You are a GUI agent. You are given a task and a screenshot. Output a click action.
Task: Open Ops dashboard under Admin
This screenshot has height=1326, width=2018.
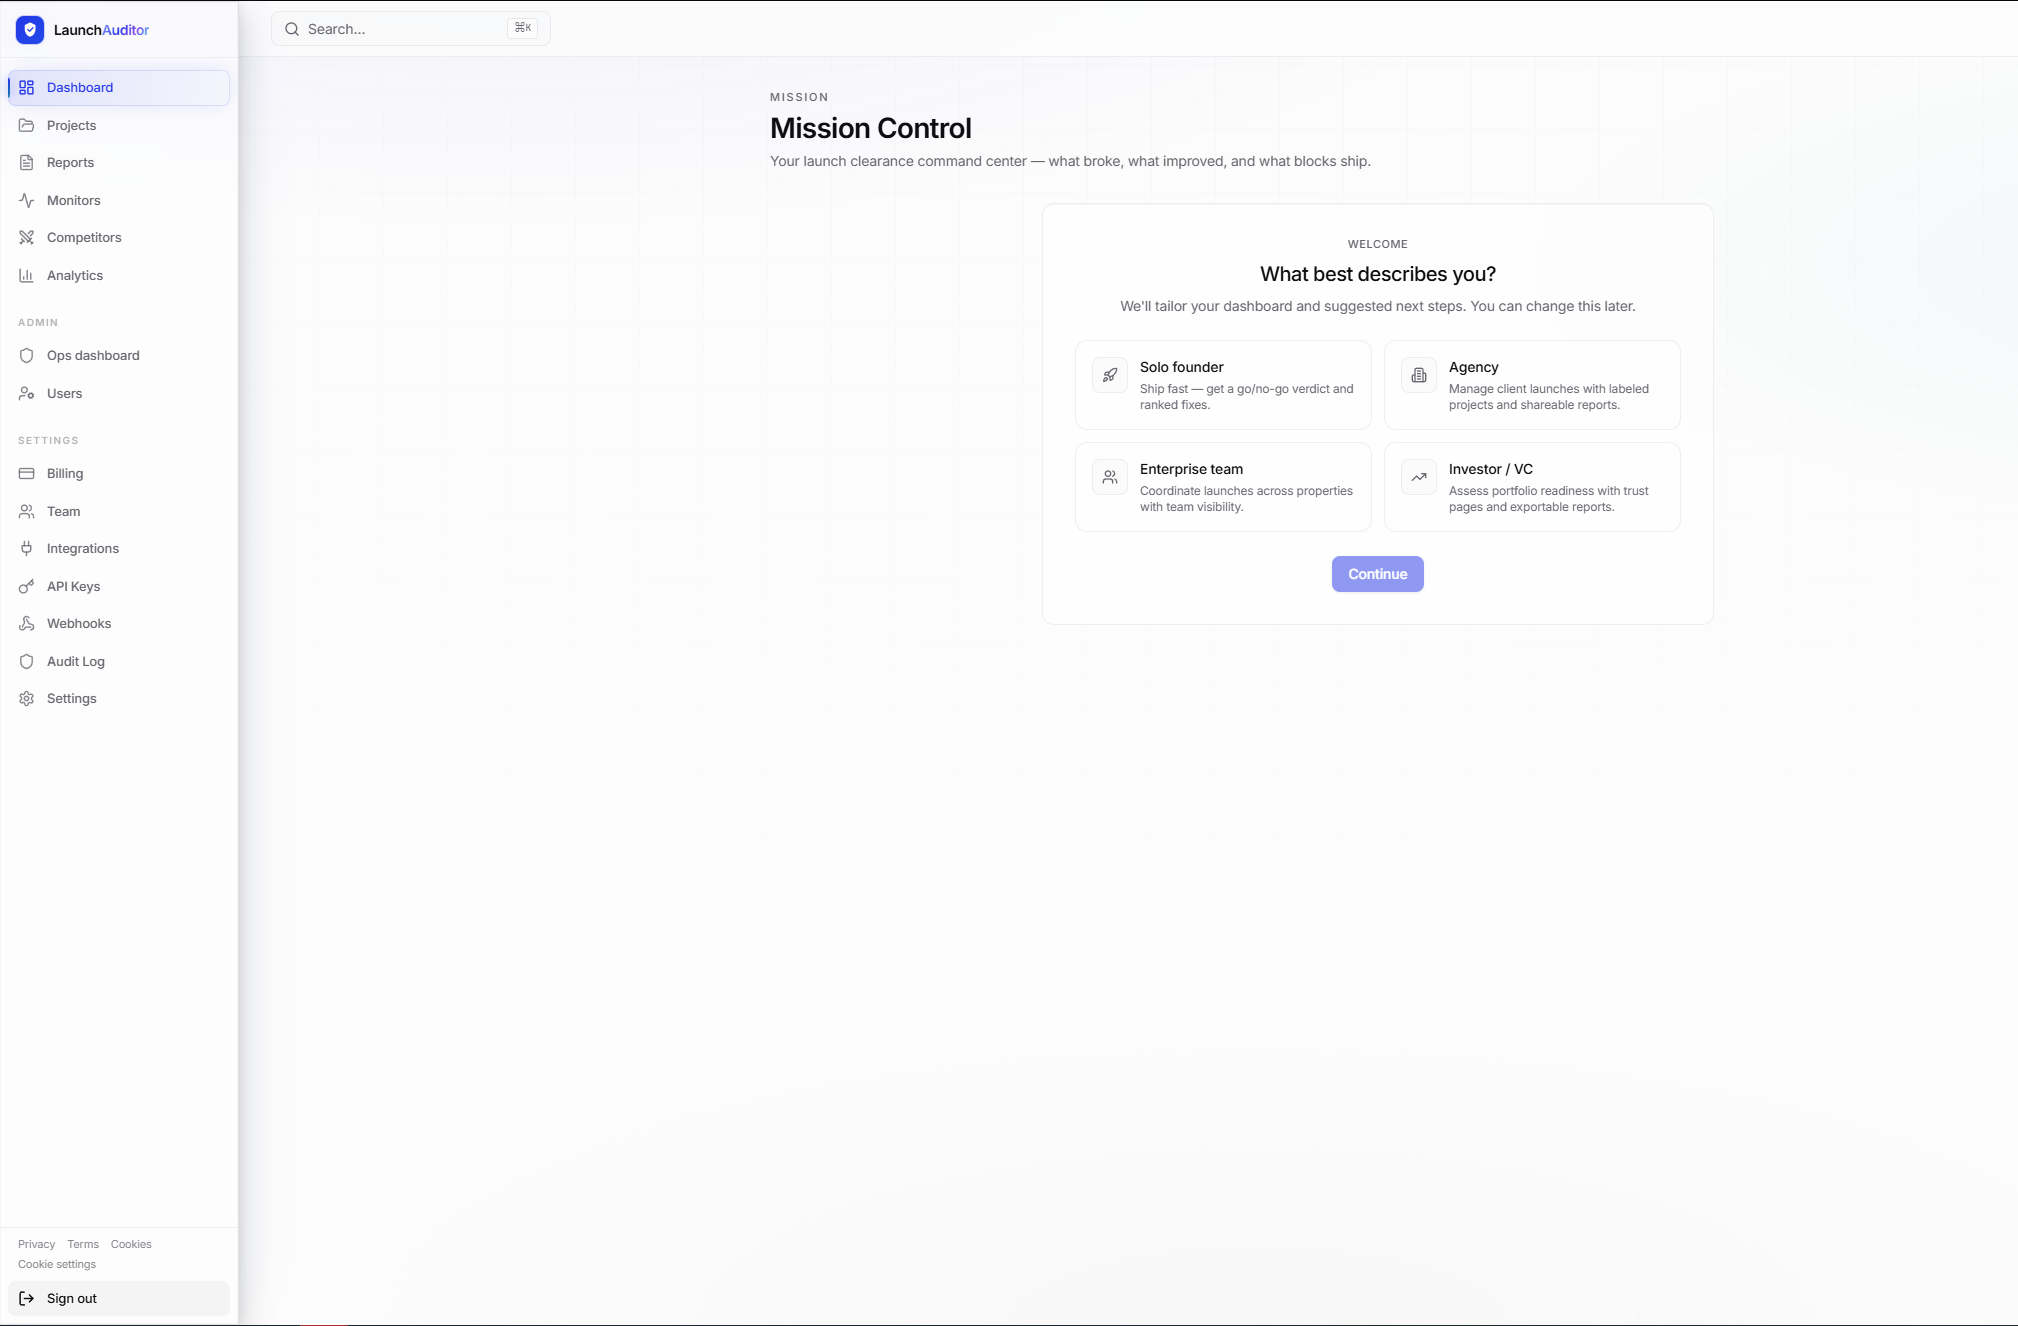point(119,356)
